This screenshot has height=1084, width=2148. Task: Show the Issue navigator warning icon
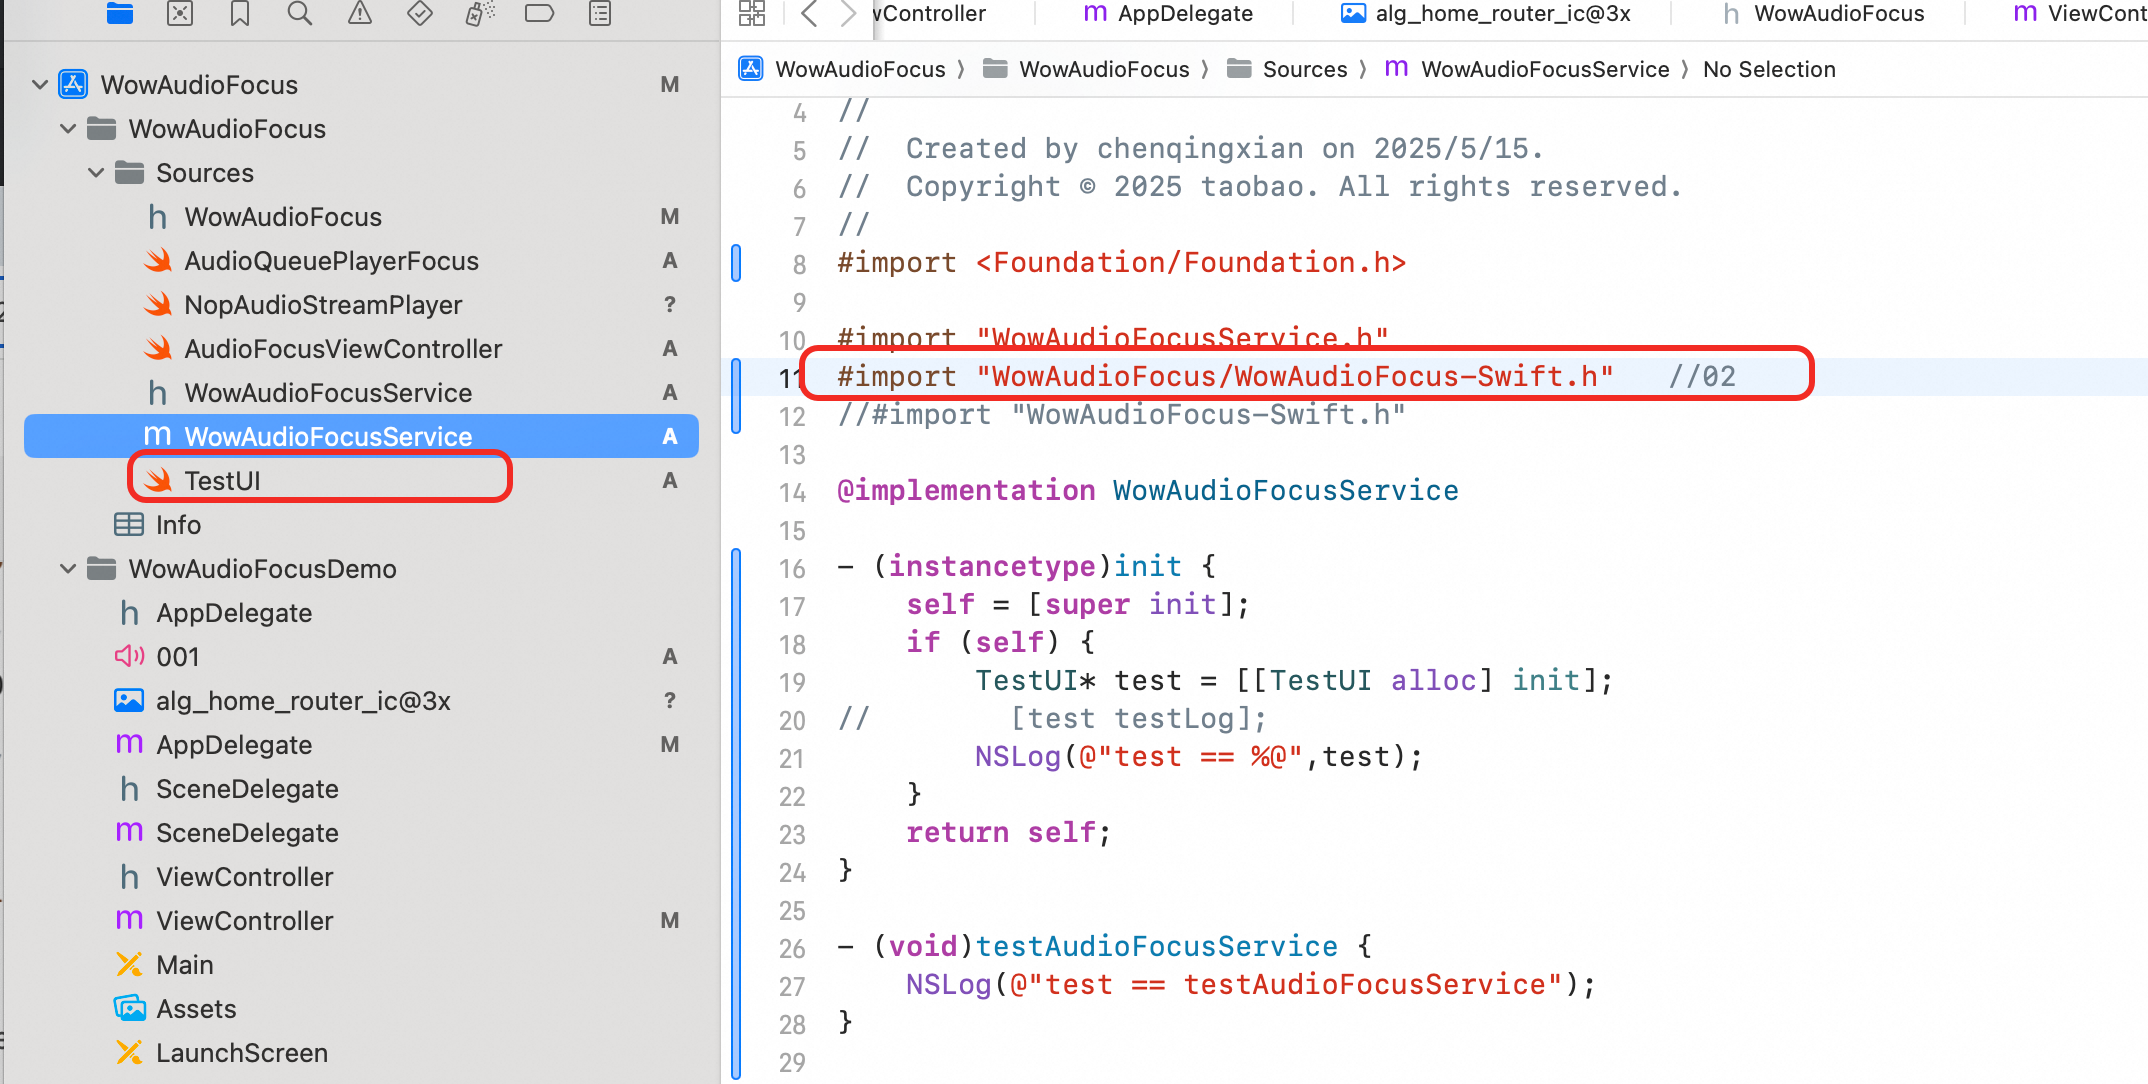360,13
